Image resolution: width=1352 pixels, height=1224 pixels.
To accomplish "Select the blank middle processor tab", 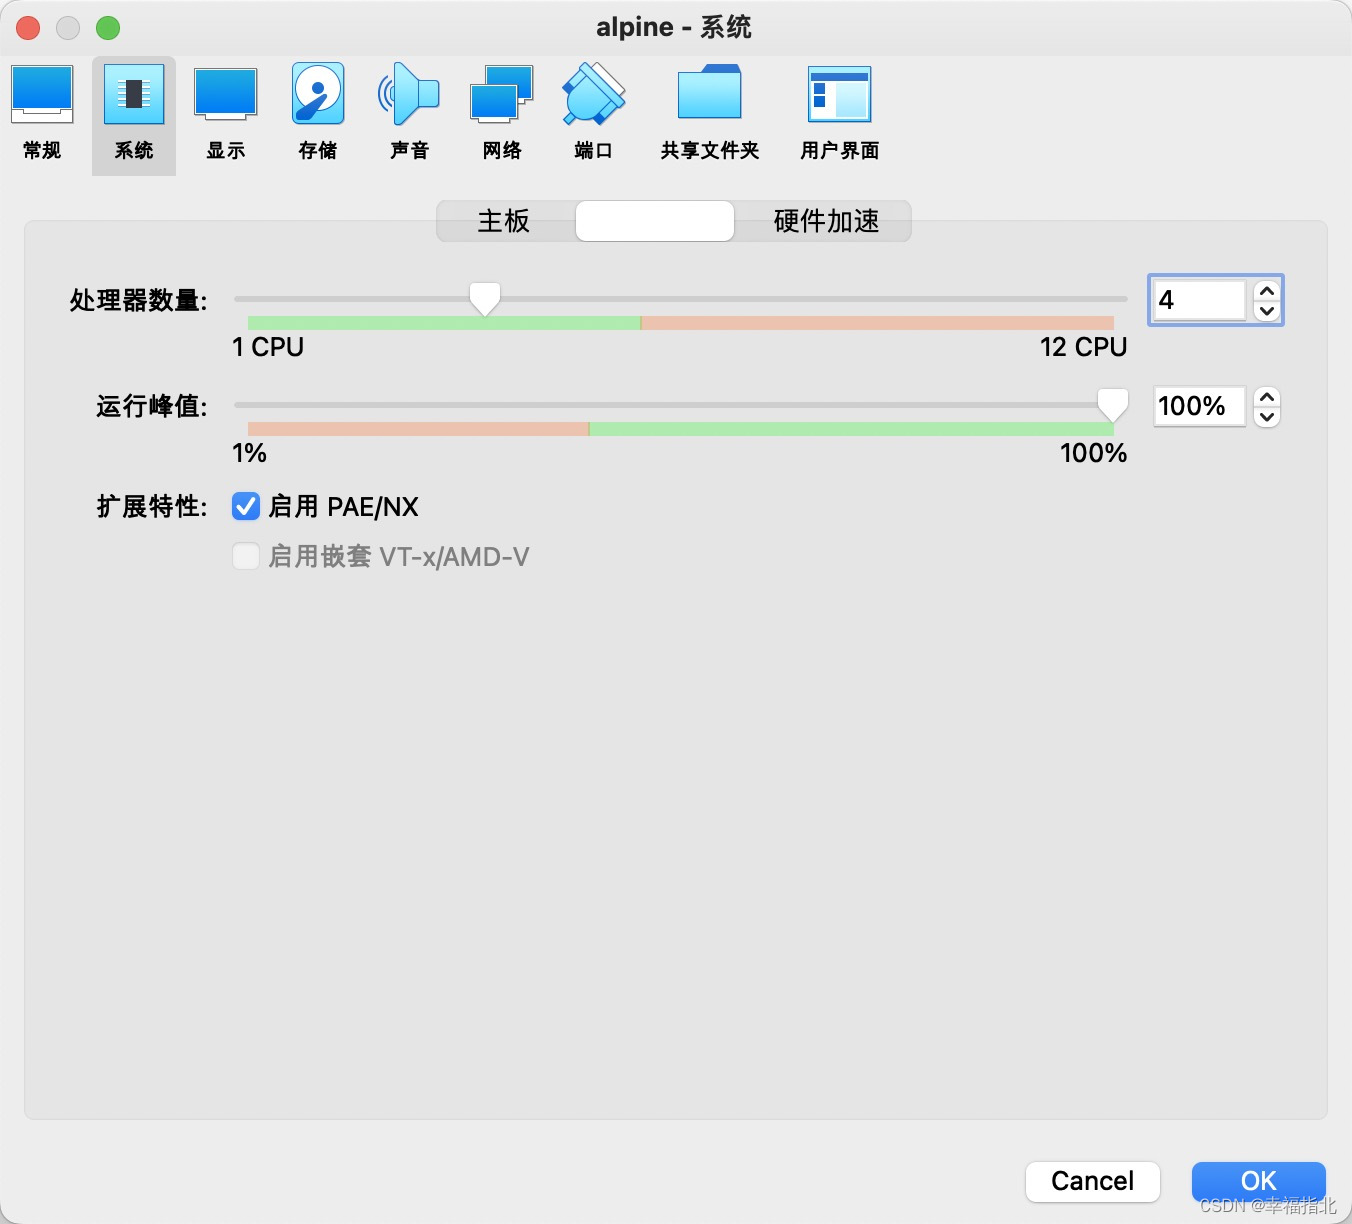I will pos(655,221).
